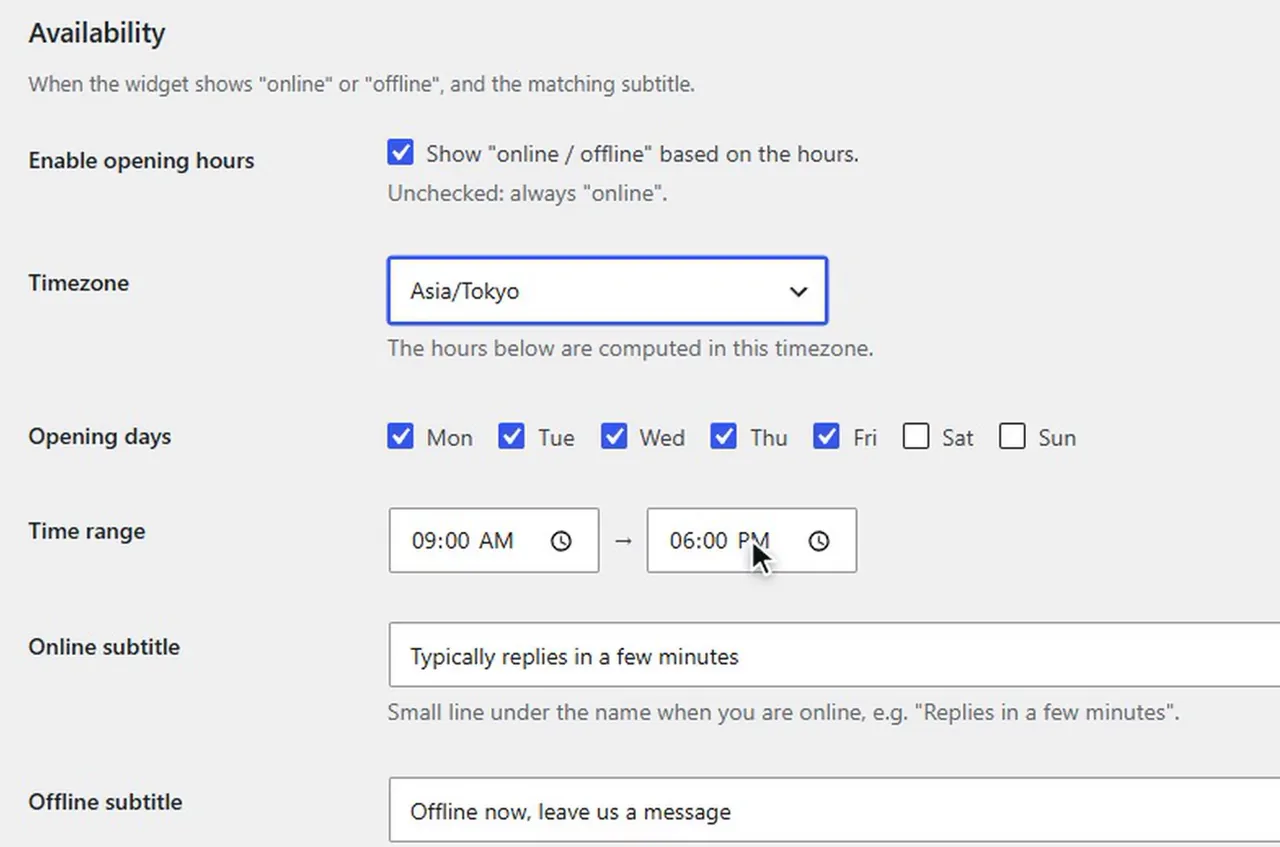Click the 'When the widget shows' description
The height and width of the screenshot is (847, 1280).
[x=361, y=84]
